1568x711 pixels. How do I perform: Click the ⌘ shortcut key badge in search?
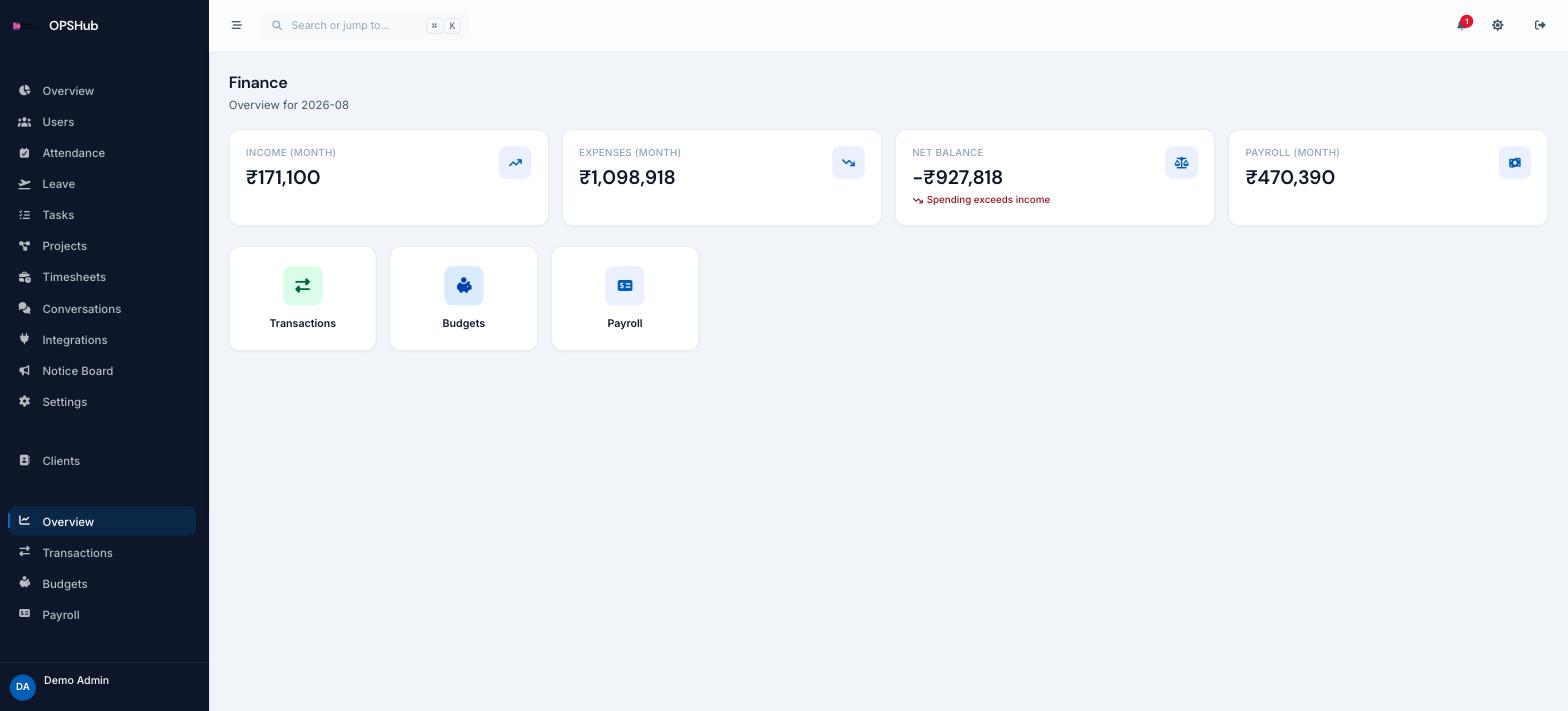[x=434, y=26]
